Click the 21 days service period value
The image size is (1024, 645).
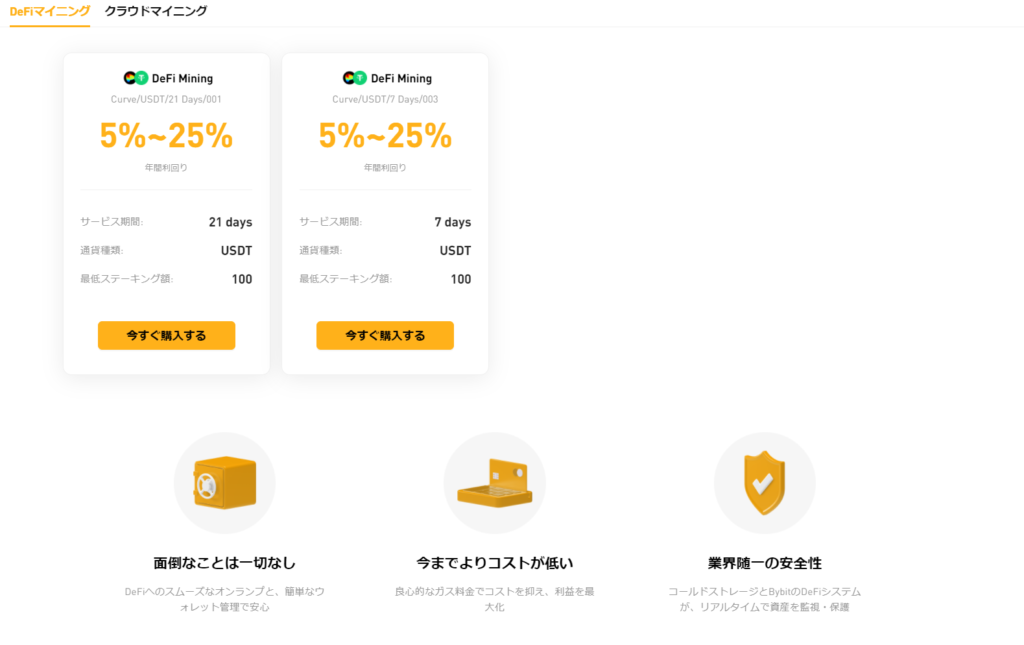click(231, 222)
